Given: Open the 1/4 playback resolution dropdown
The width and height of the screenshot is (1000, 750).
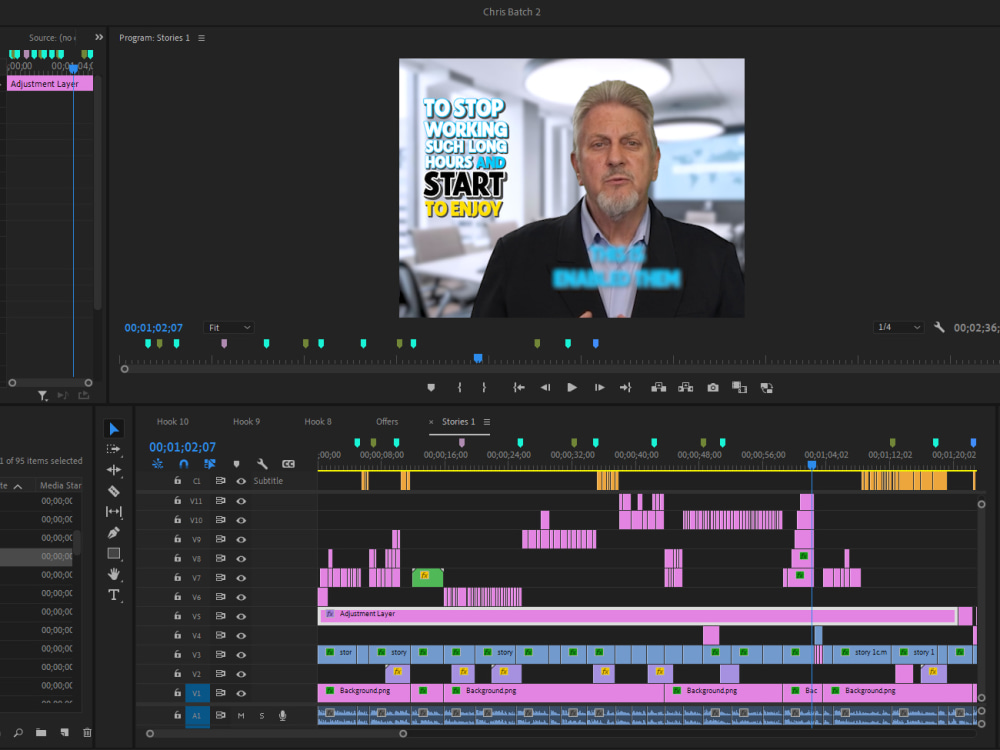Looking at the screenshot, I should [899, 327].
